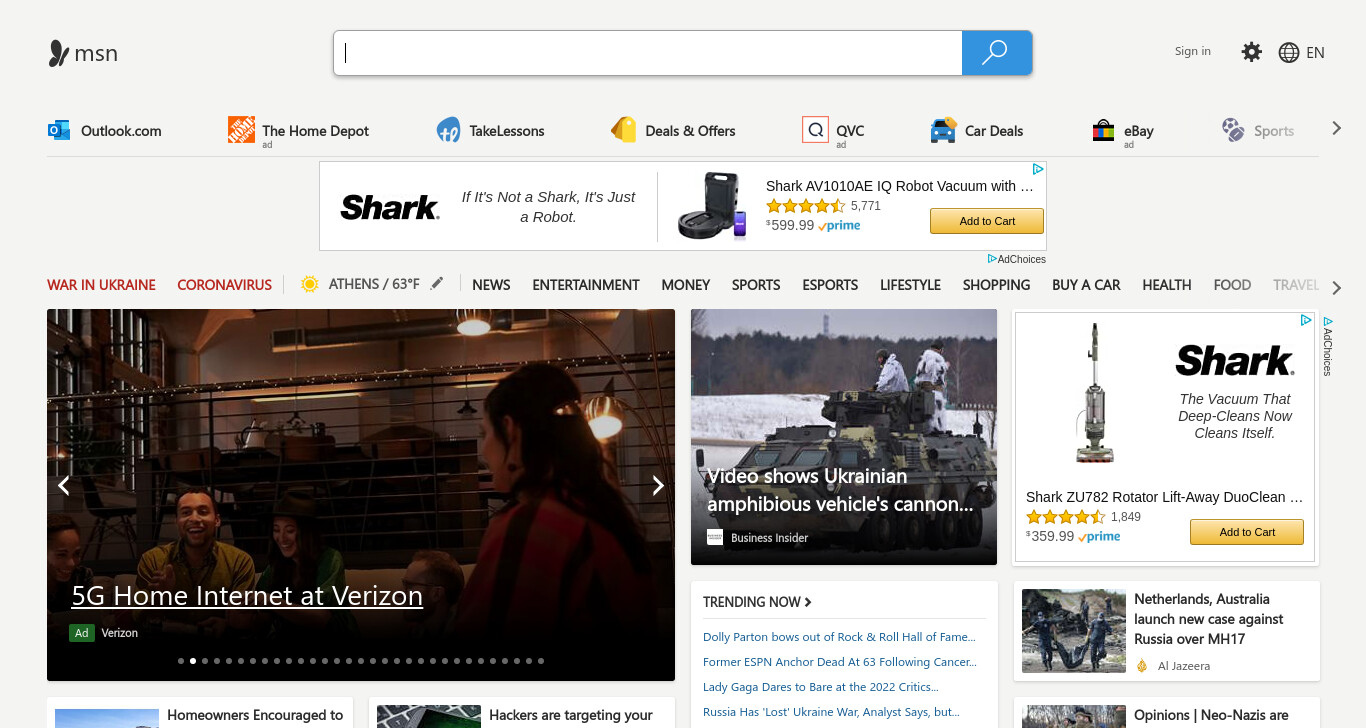Open TakeLessons shortcut icon
The height and width of the screenshot is (728, 1366).
tap(448, 130)
